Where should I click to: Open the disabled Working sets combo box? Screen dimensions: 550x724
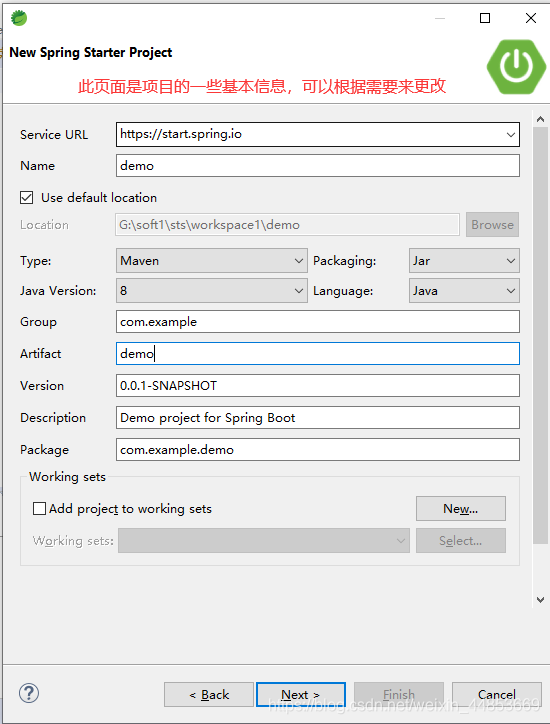click(264, 540)
